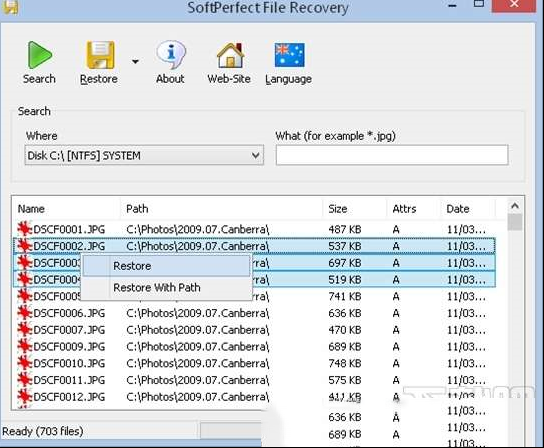Click the 470 KB size cell

click(345, 330)
